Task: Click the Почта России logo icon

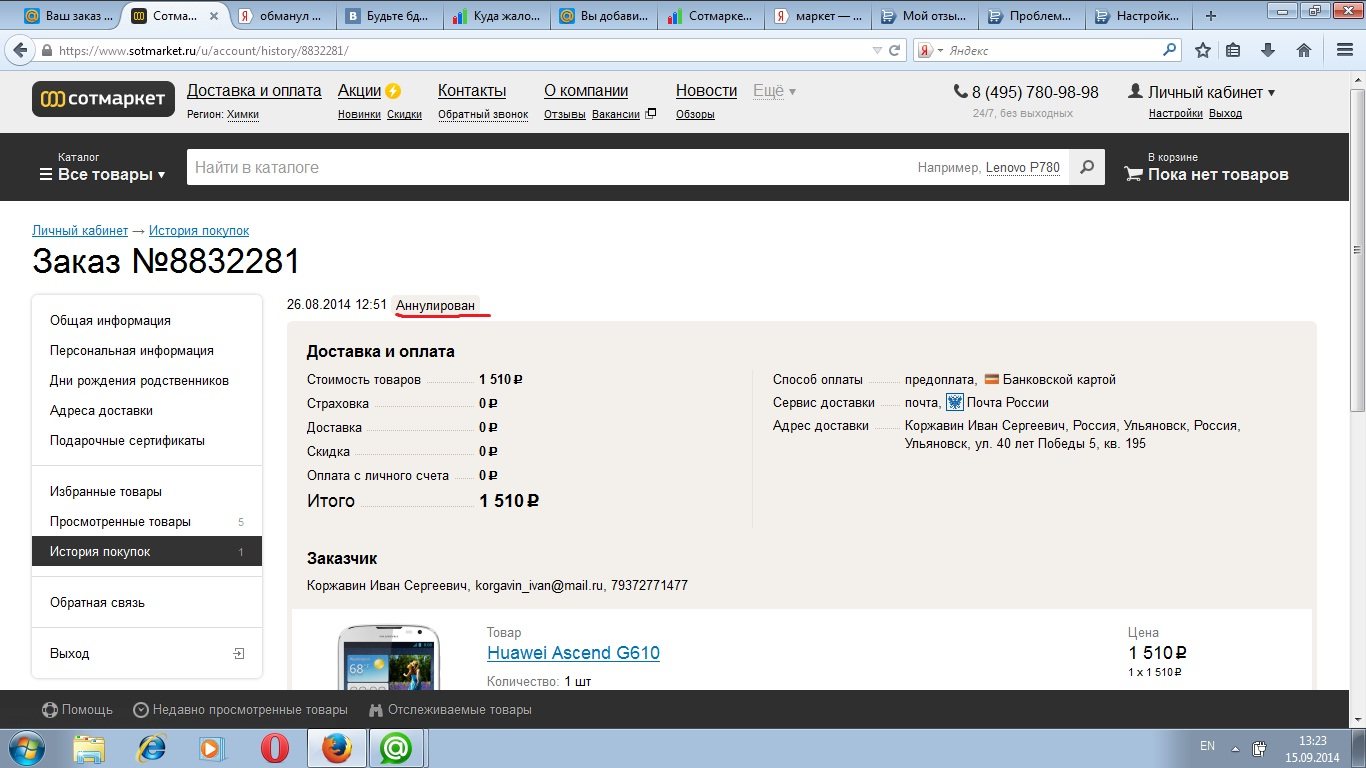Action: [x=954, y=402]
